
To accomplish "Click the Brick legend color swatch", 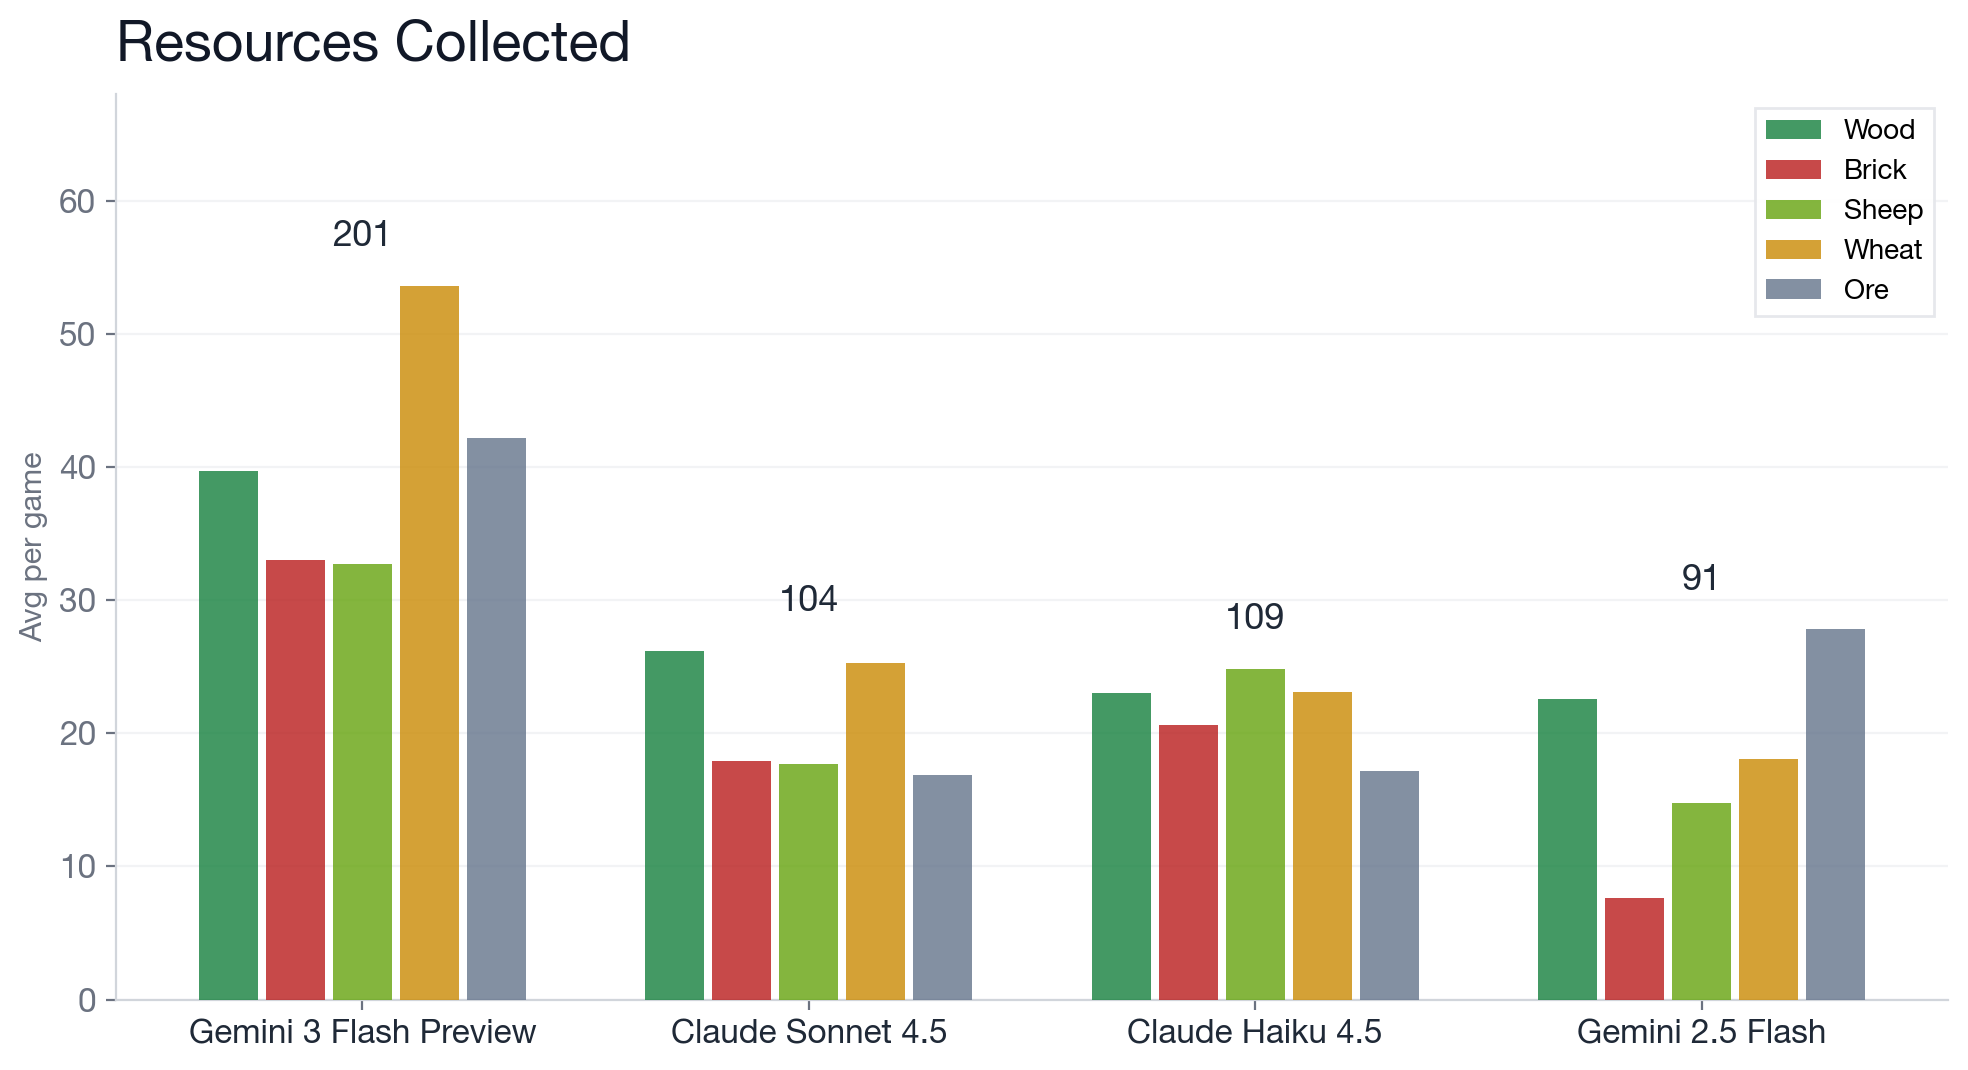I will click(x=1793, y=169).
